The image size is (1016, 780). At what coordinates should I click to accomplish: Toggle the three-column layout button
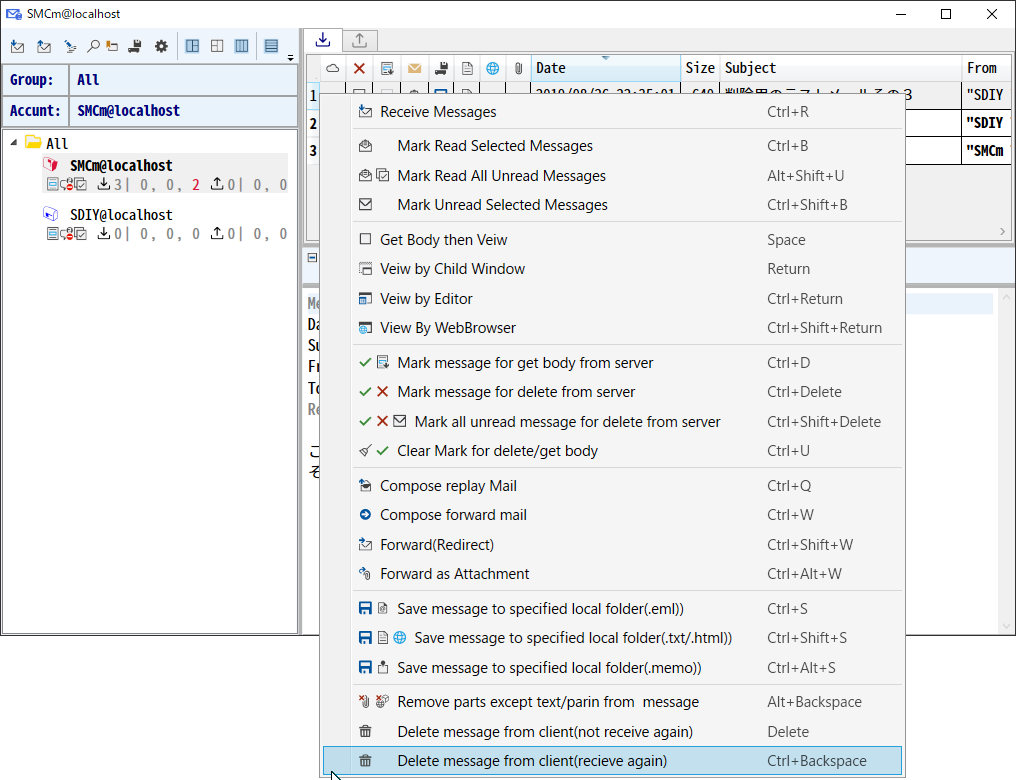(242, 46)
